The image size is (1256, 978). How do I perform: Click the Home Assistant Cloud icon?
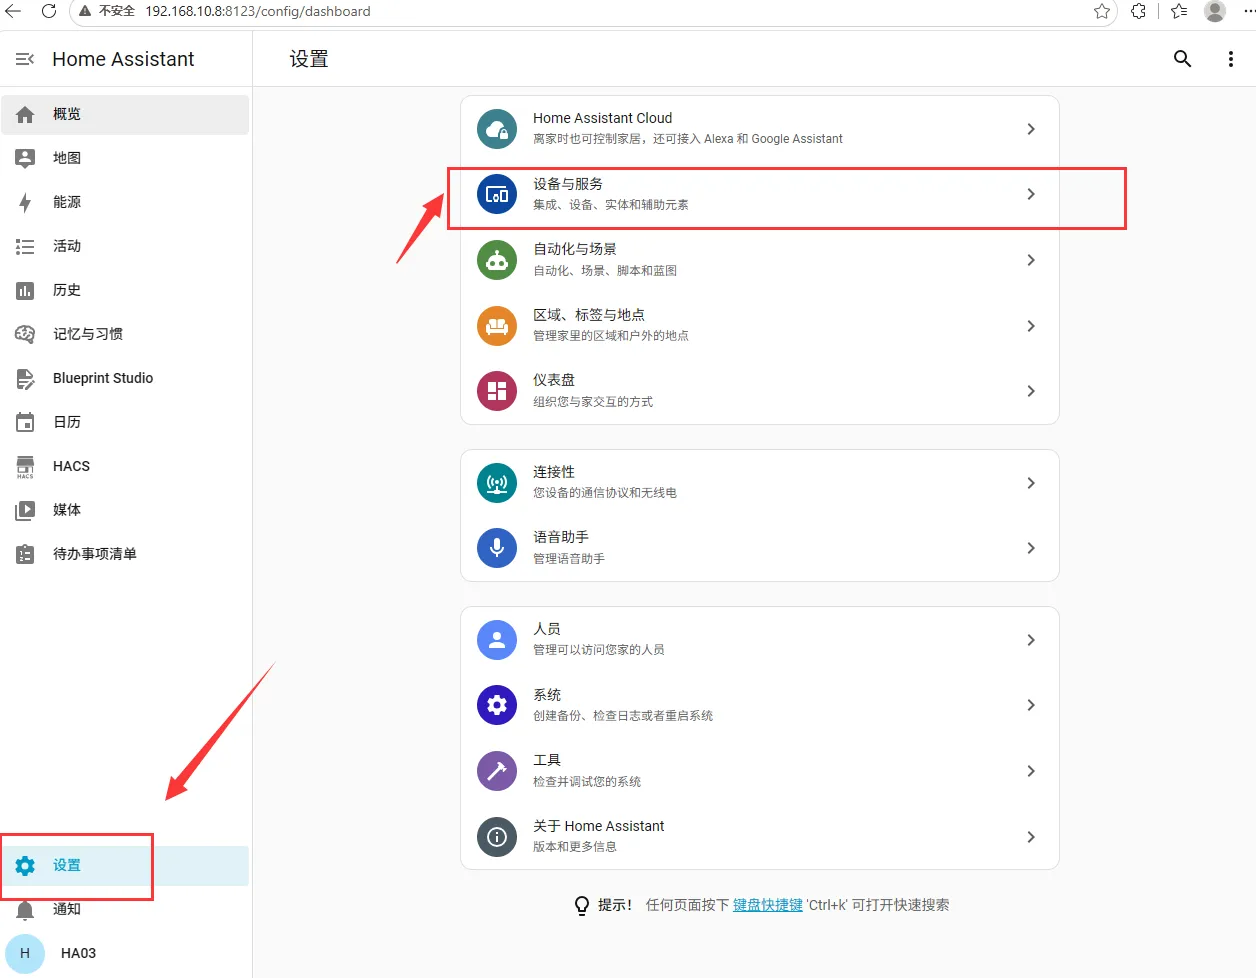(497, 129)
